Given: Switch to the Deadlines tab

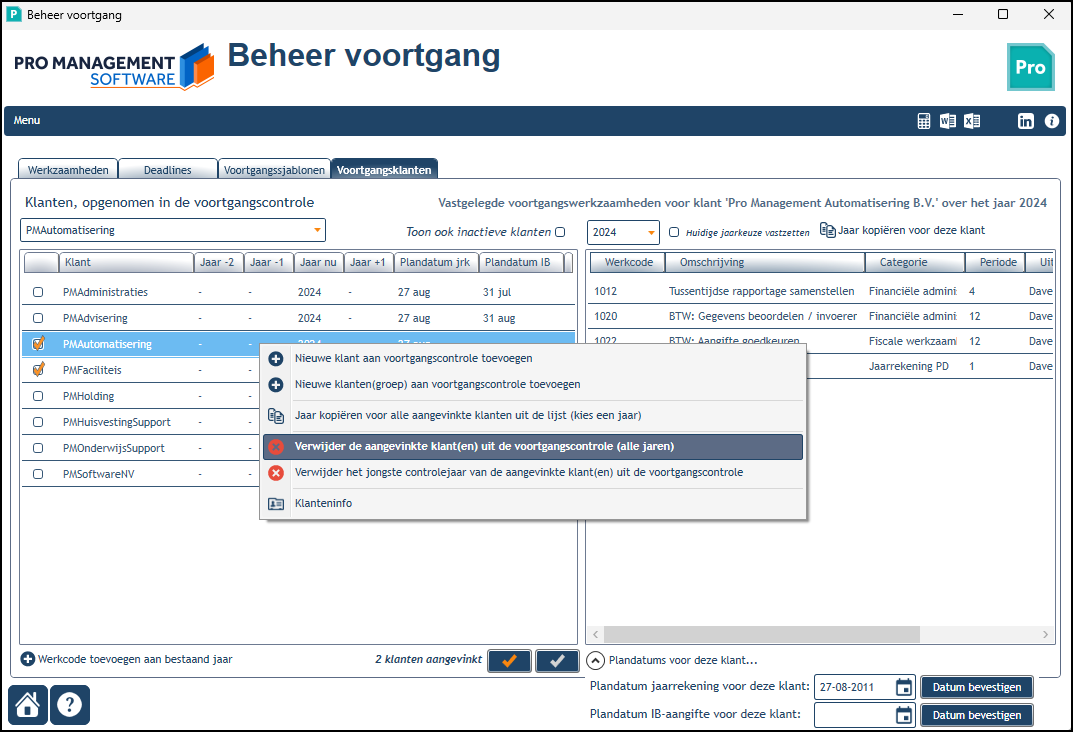Looking at the screenshot, I should point(168,170).
